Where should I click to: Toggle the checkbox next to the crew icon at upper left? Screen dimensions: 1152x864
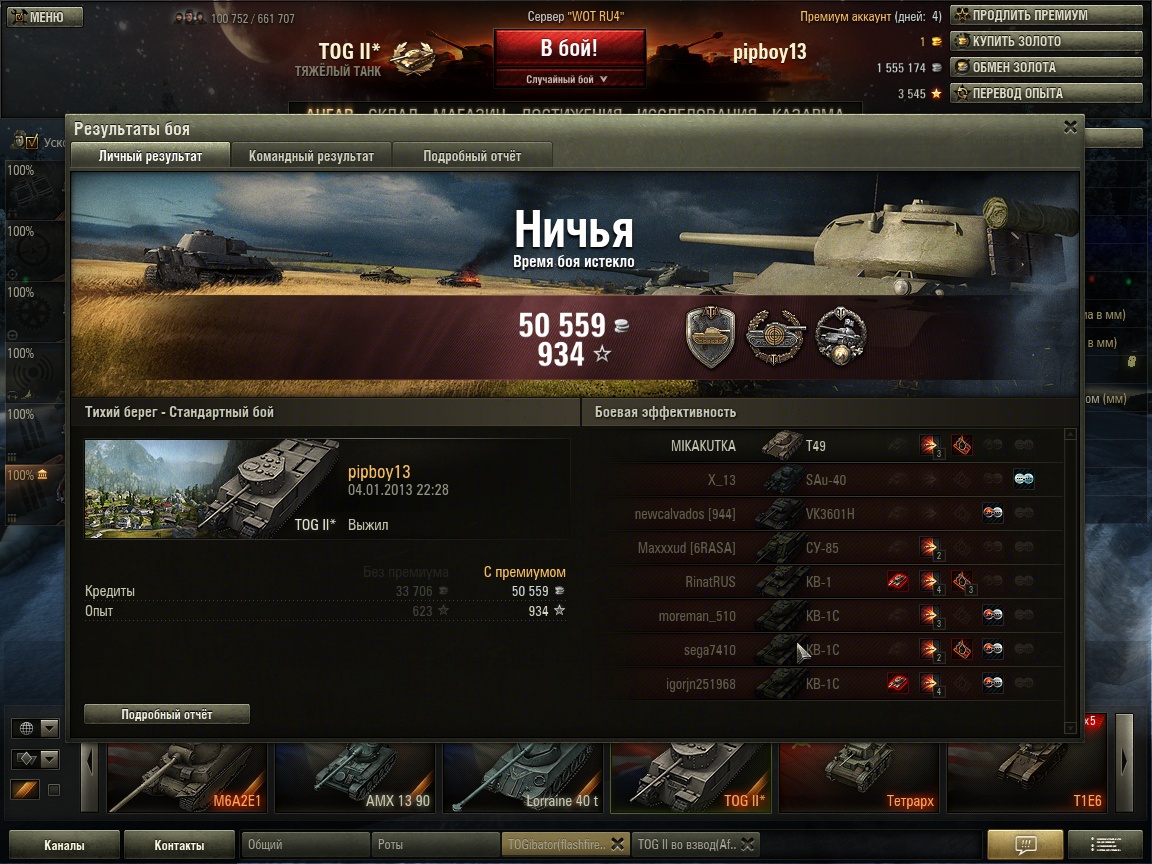[32, 142]
